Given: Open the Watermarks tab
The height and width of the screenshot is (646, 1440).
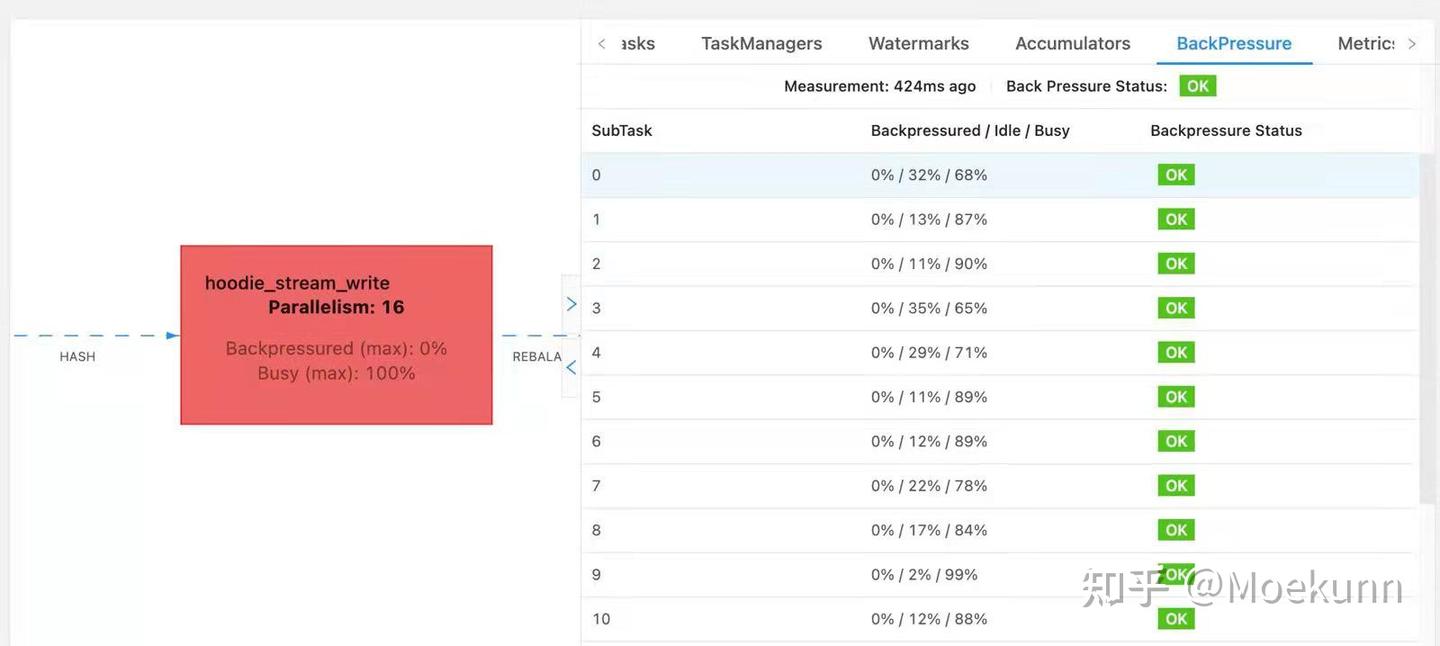Looking at the screenshot, I should (x=918, y=43).
